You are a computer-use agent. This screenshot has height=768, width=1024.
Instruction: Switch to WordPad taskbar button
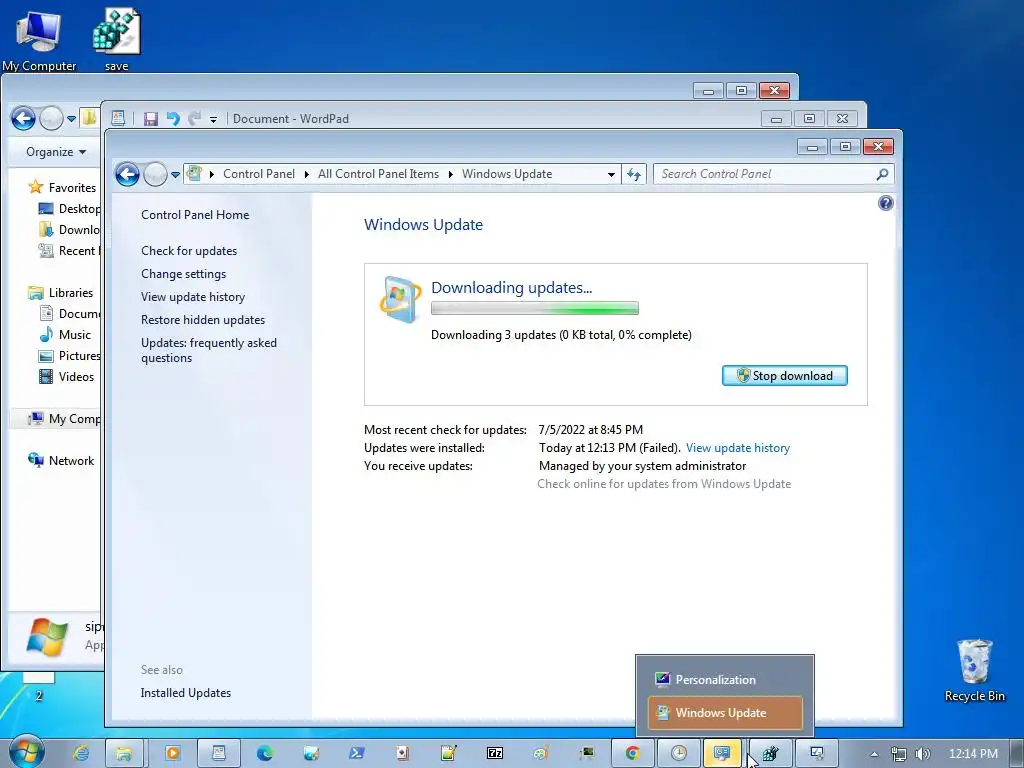pyautogui.click(x=219, y=753)
